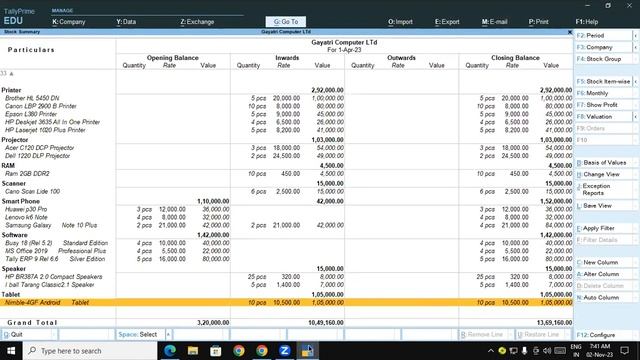Click the scroll-up arrow above Printer
Image resolution: width=640 pixels, height=360 pixels.
[x=11, y=73]
